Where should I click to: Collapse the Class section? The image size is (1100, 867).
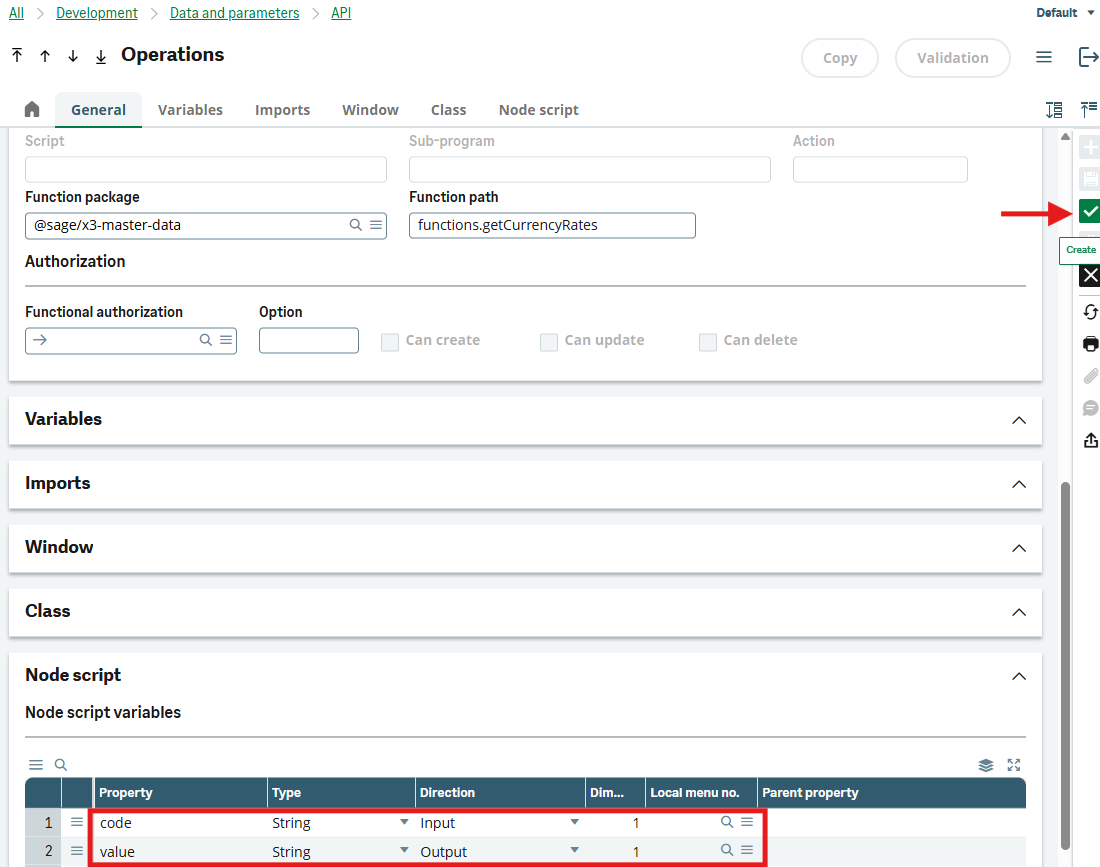[1019, 612]
